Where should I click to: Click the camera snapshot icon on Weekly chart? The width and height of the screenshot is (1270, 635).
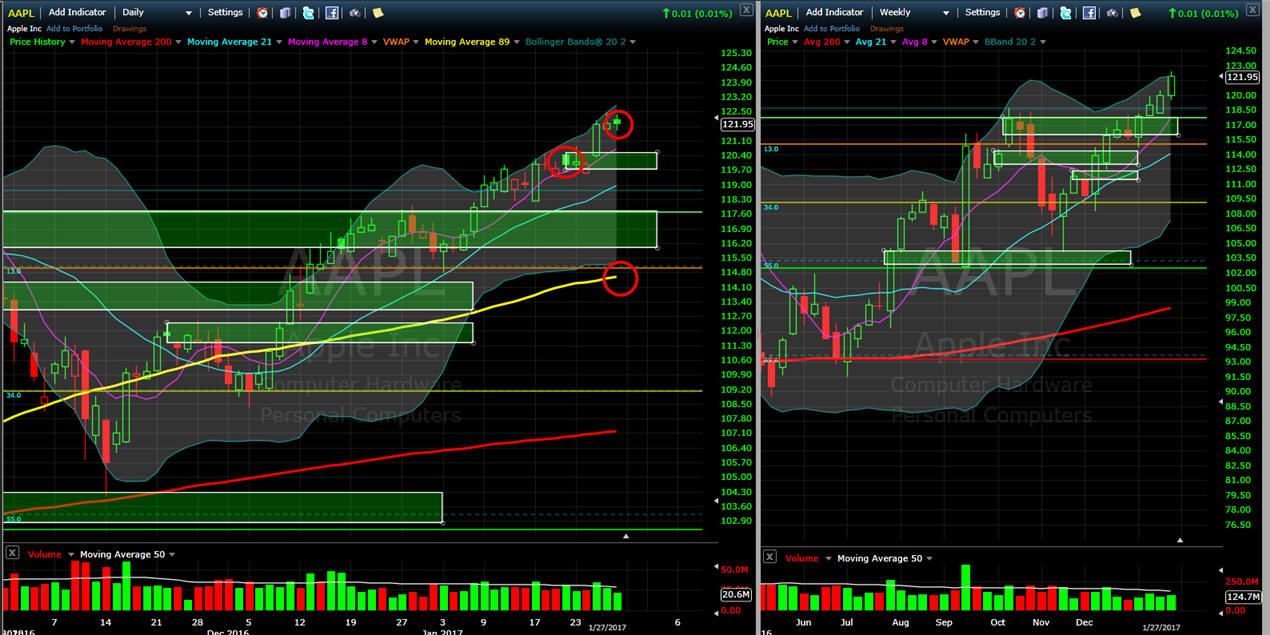click(1112, 13)
